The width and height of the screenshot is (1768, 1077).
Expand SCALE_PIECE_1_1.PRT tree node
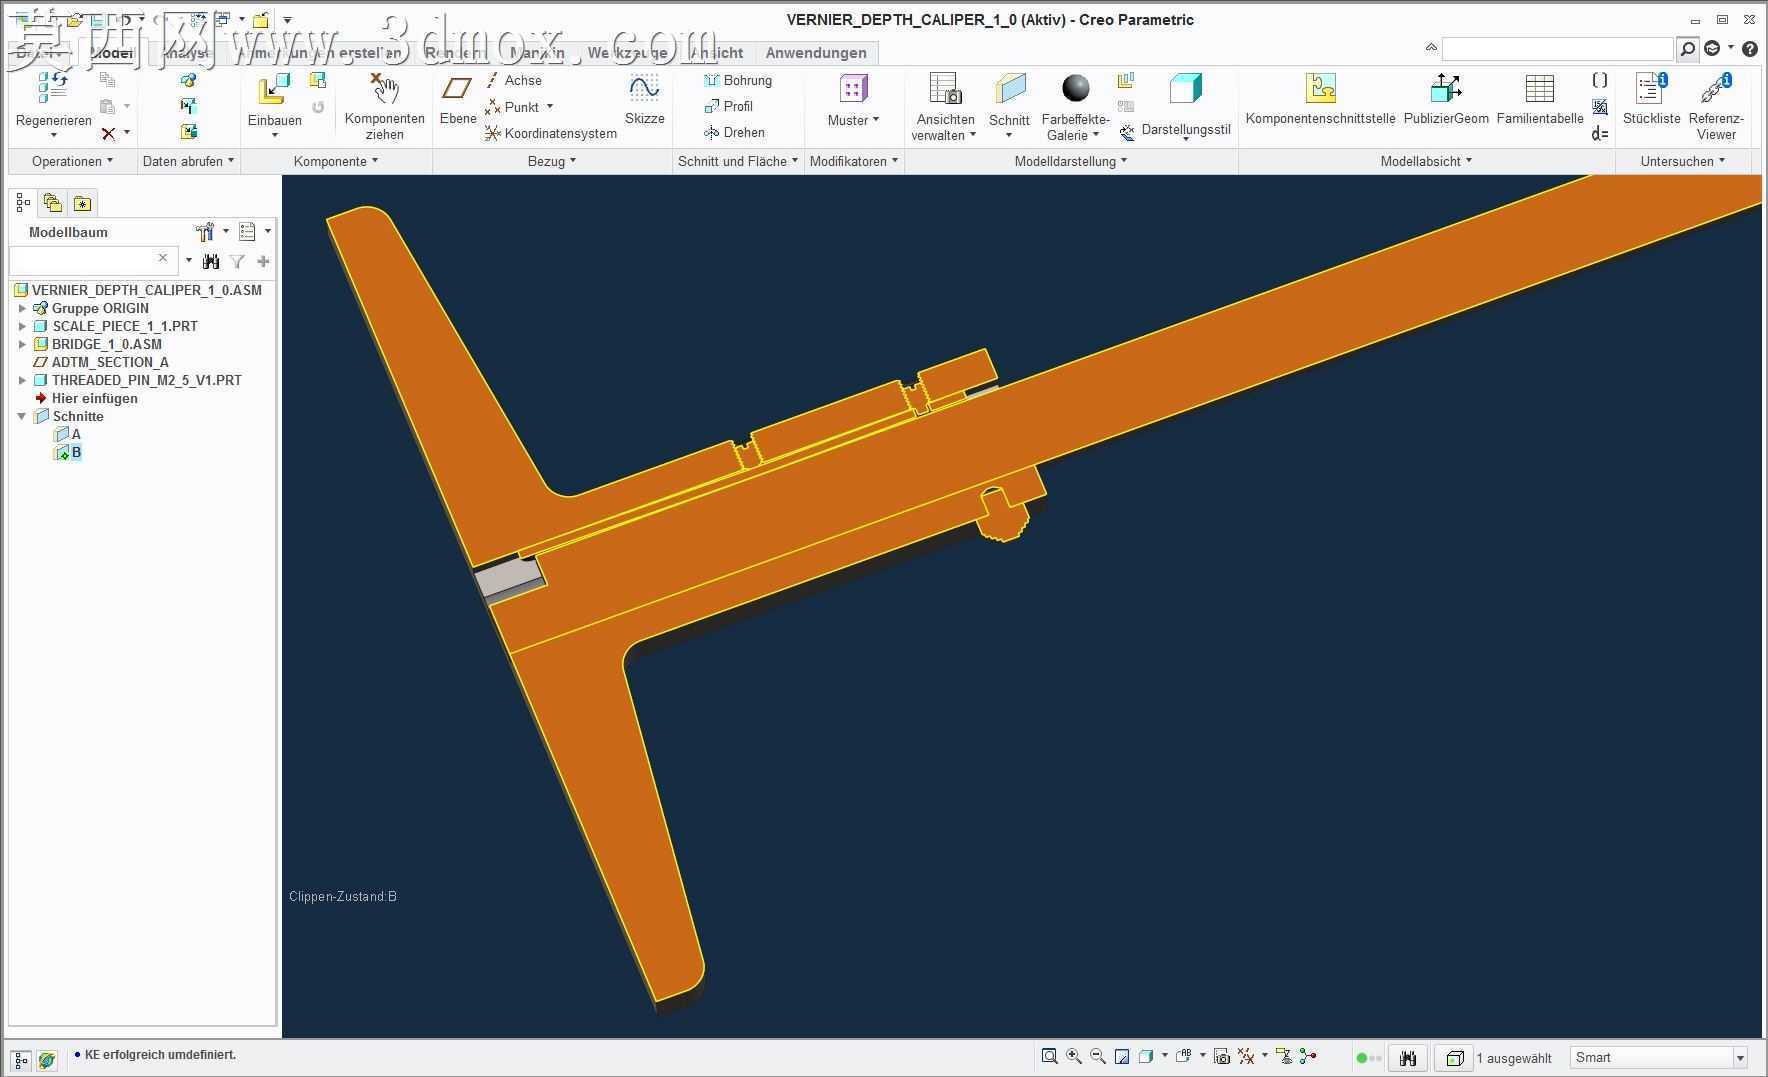pyautogui.click(x=22, y=326)
